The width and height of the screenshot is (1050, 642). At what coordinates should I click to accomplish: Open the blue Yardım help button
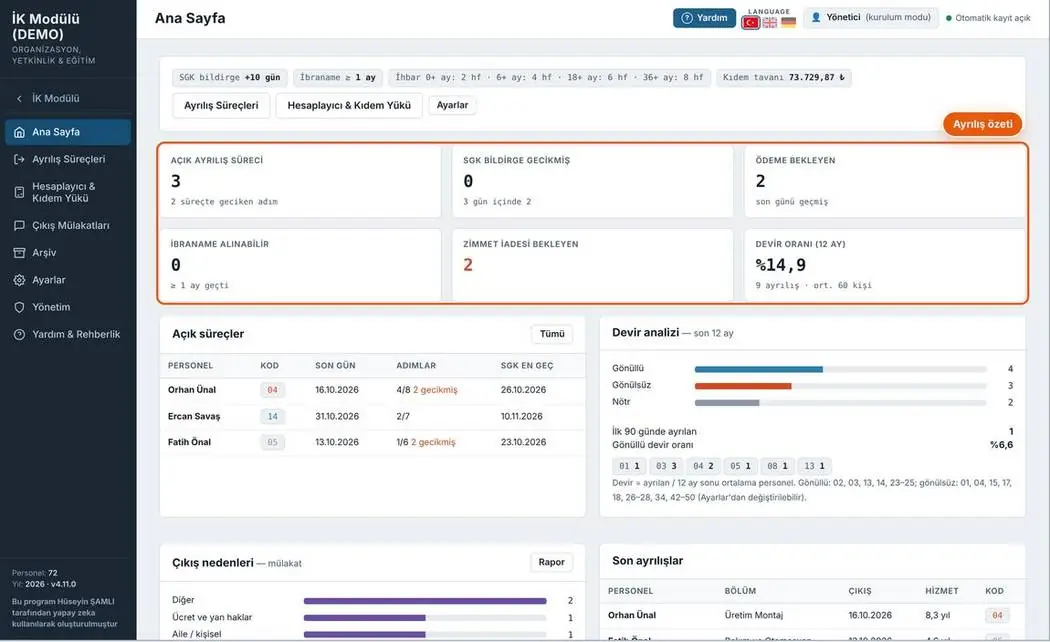tap(704, 18)
